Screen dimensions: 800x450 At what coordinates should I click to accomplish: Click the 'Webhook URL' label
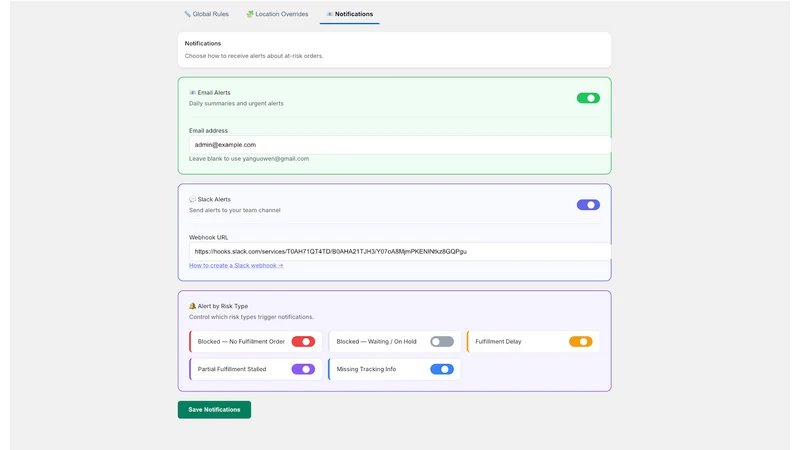(208, 237)
